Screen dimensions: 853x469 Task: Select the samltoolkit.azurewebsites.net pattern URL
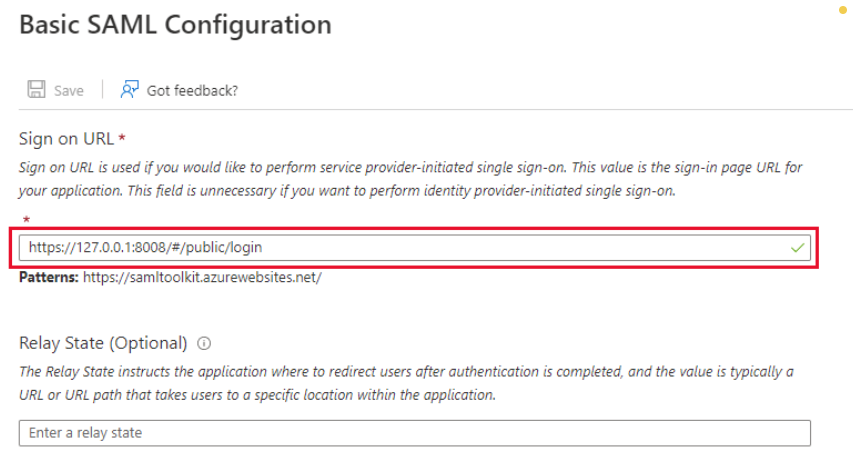pyautogui.click(x=202, y=277)
